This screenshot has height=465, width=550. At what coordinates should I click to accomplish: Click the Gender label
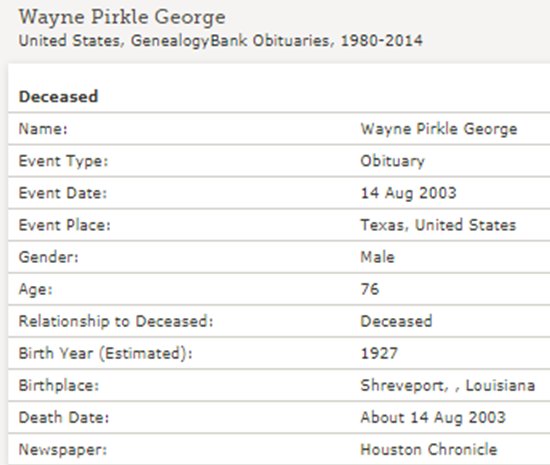(49, 257)
